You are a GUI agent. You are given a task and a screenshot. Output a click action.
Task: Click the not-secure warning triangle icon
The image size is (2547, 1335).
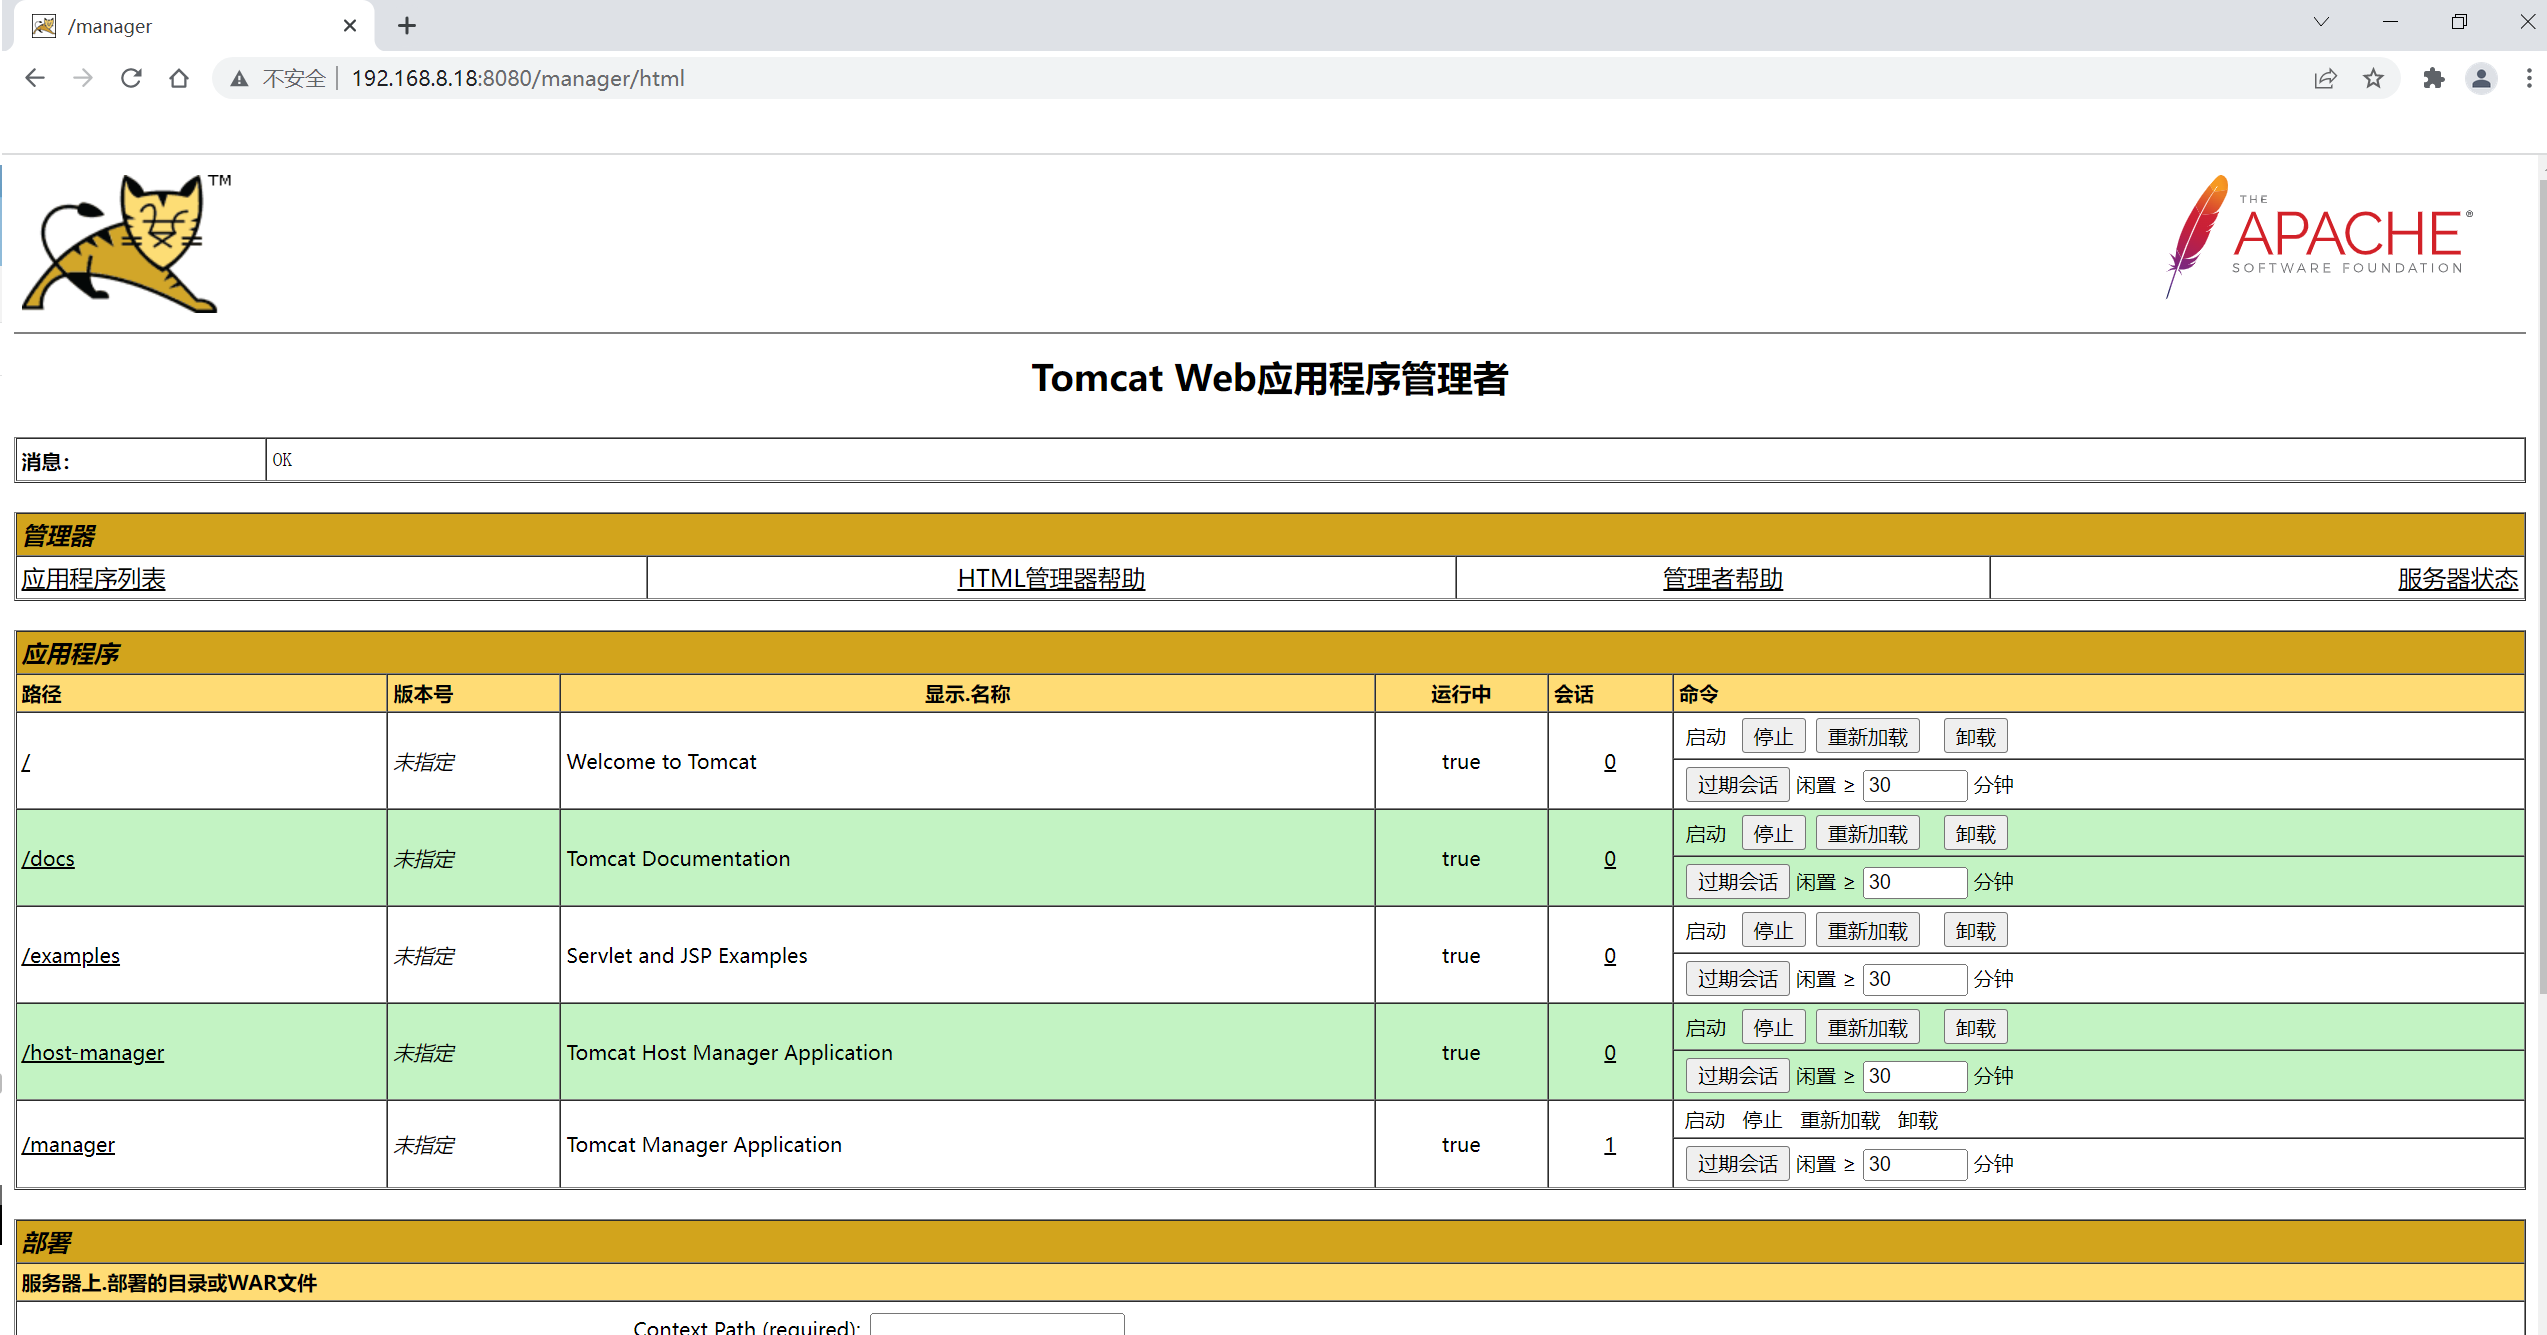[x=239, y=79]
